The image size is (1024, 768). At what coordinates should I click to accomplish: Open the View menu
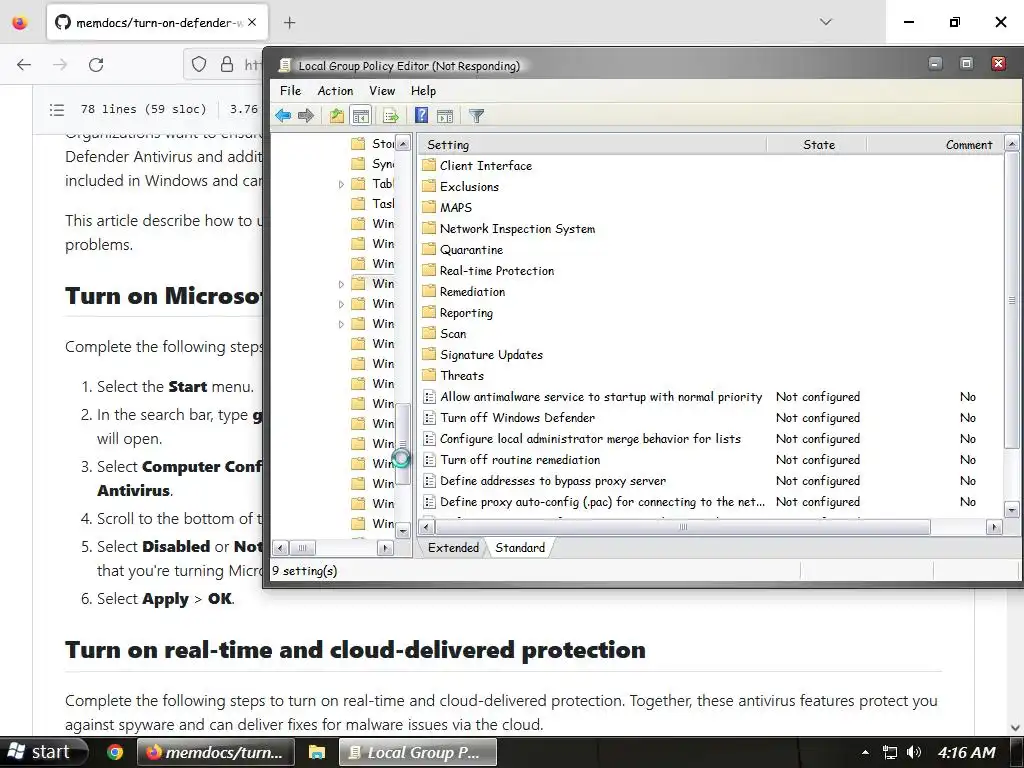click(x=382, y=91)
